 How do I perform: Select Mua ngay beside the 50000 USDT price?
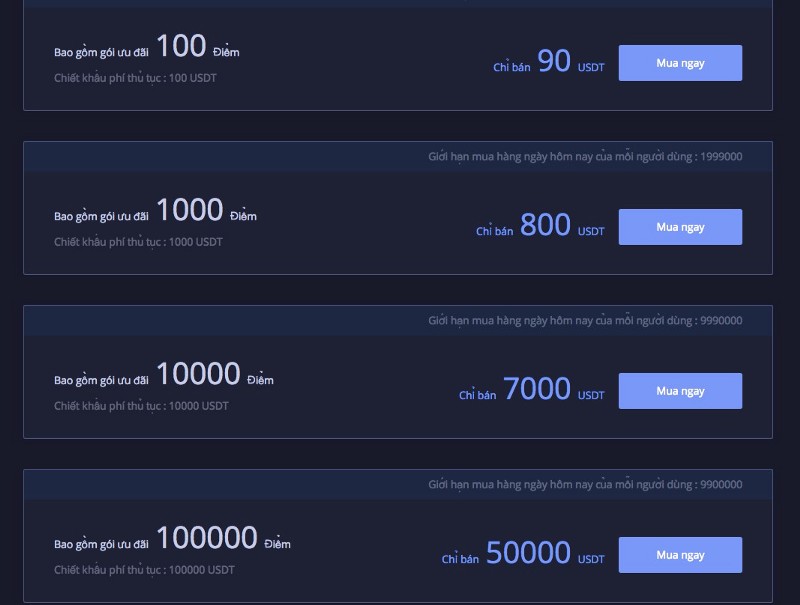[680, 555]
